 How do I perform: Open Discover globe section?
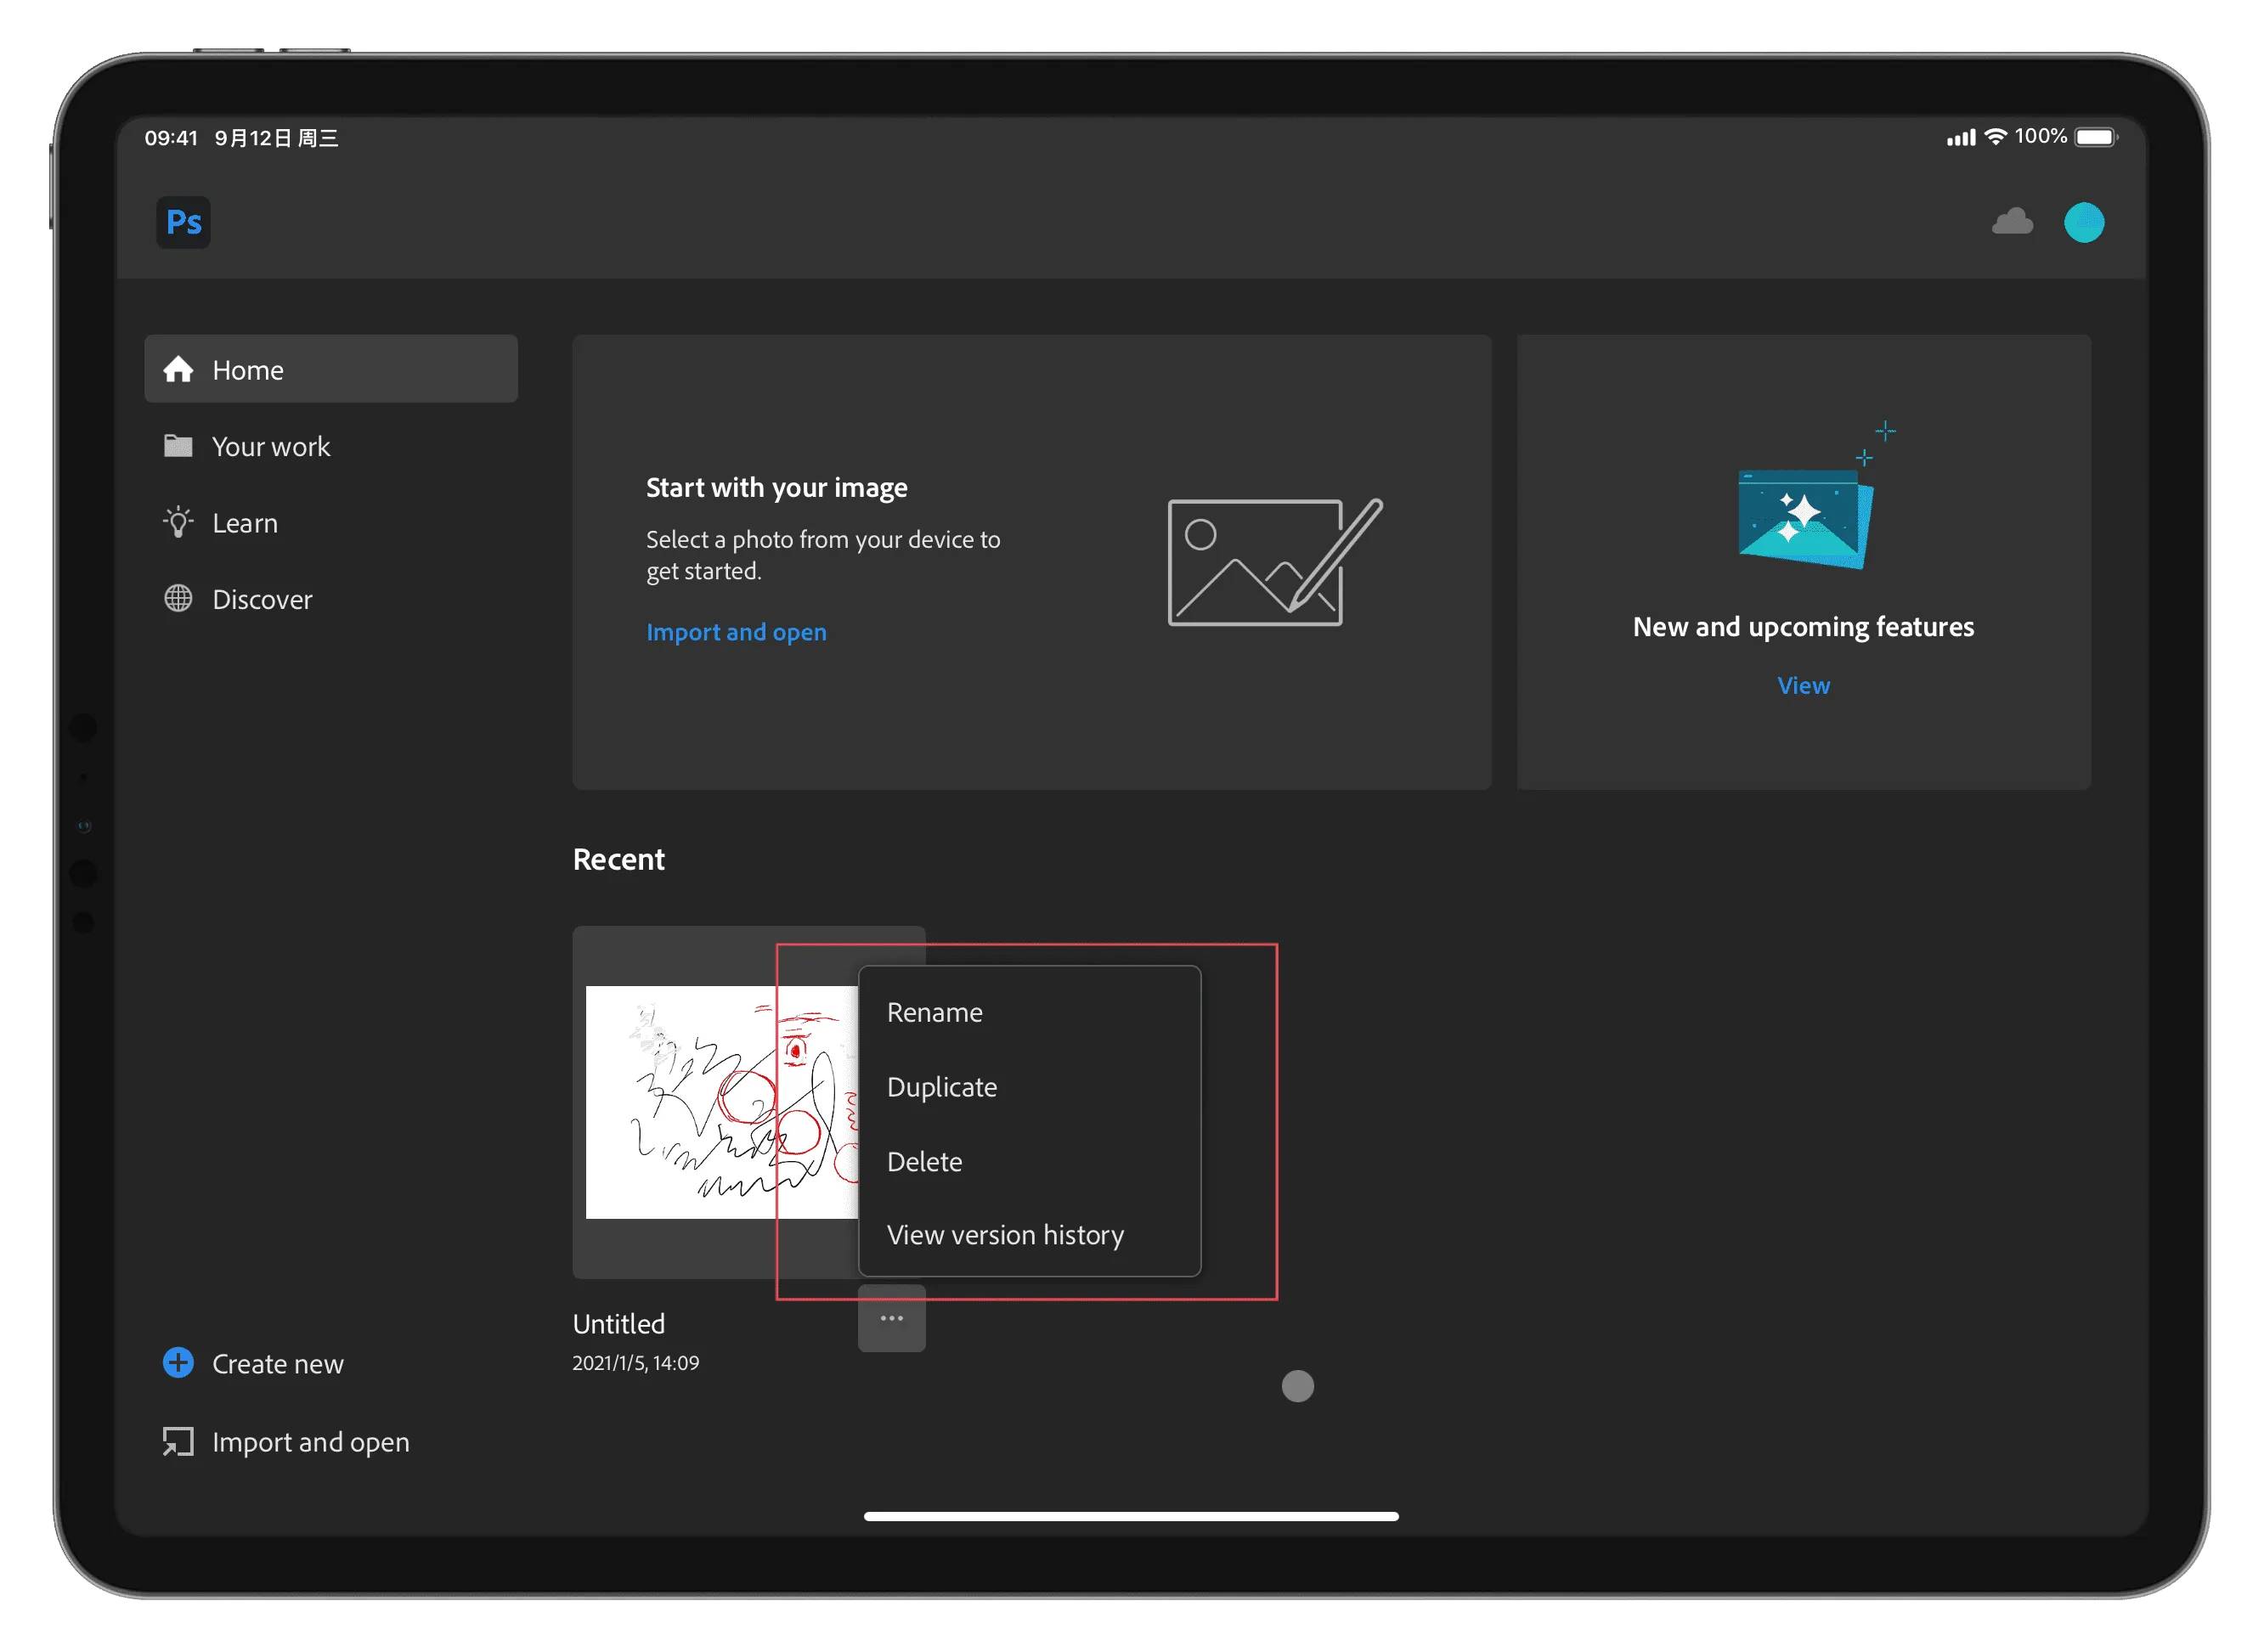[x=261, y=599]
